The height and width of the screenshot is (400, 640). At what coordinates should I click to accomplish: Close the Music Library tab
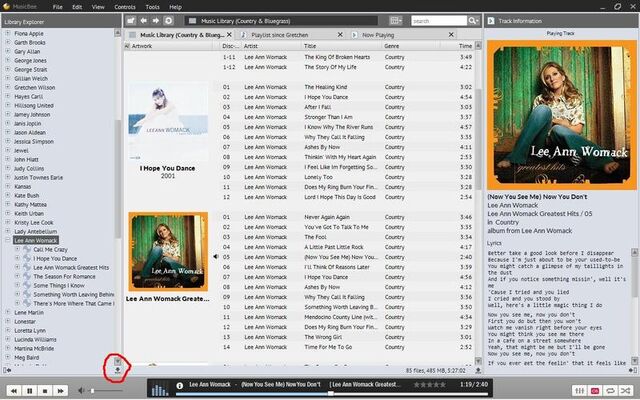229,35
